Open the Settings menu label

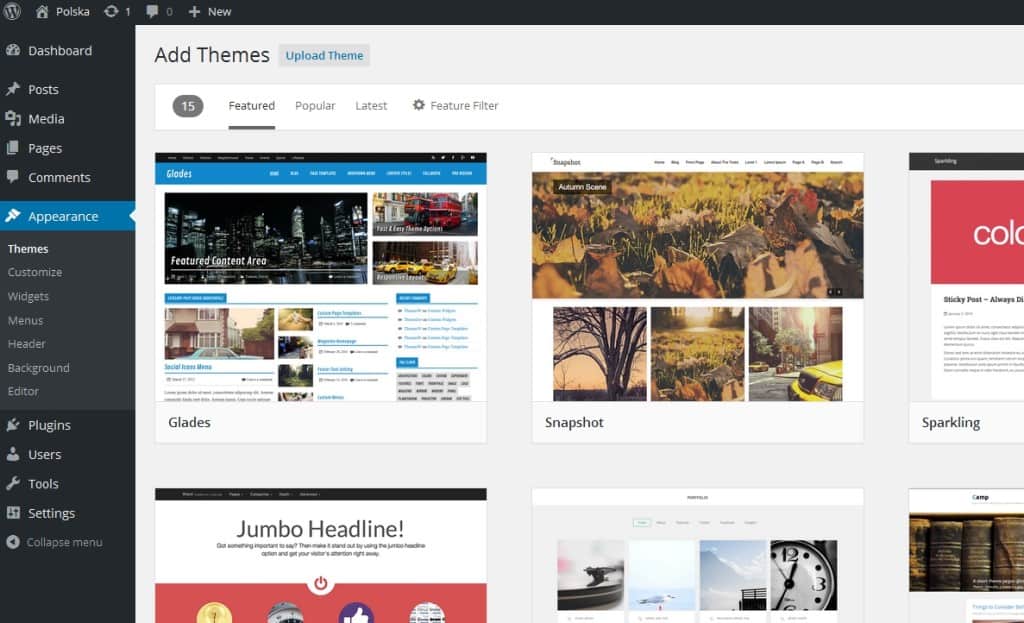tap(51, 513)
